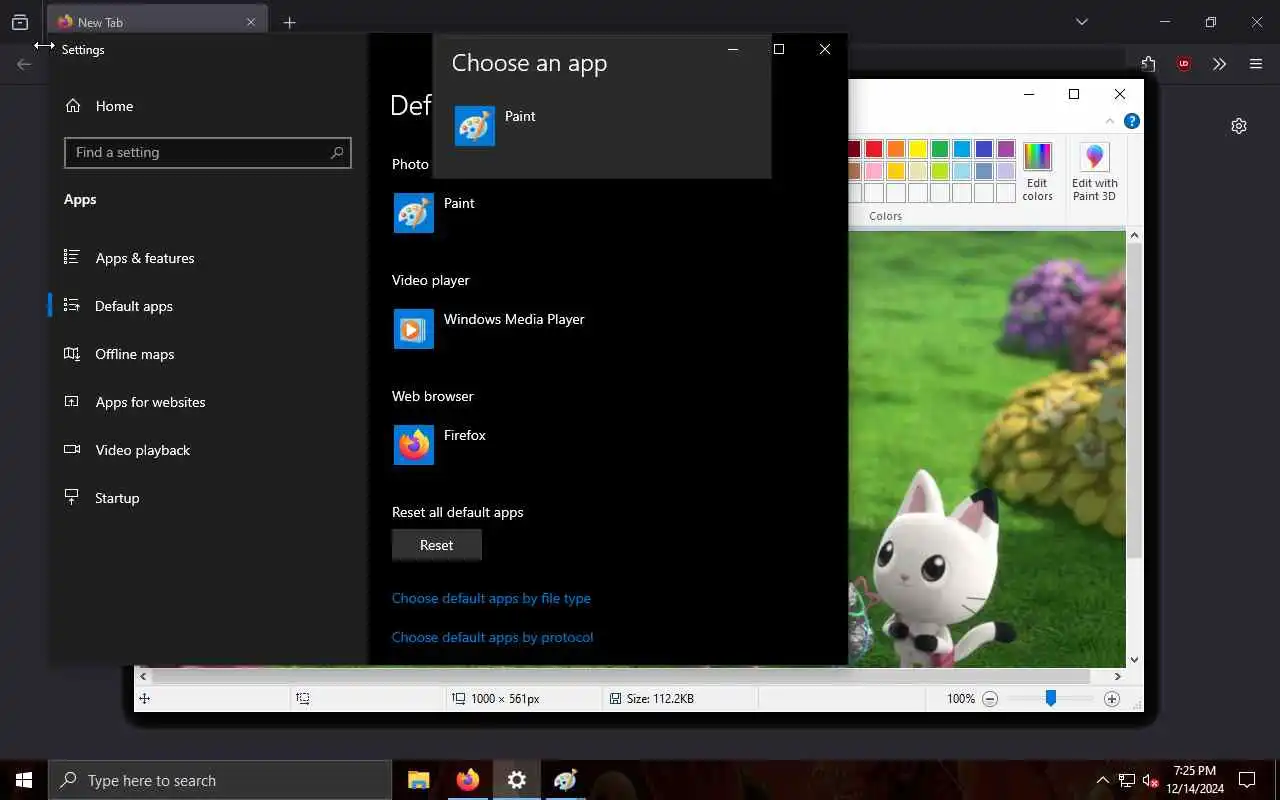Open volume control in system tray

point(1150,780)
